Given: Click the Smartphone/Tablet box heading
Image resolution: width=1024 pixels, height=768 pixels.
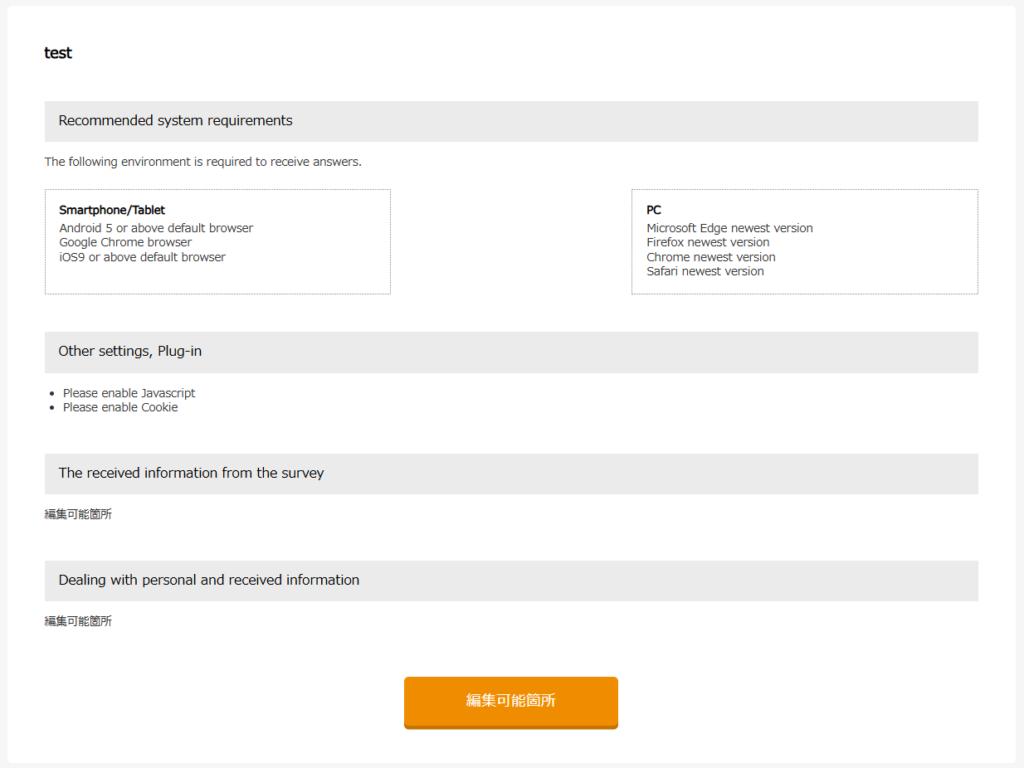Looking at the screenshot, I should (x=112, y=210).
